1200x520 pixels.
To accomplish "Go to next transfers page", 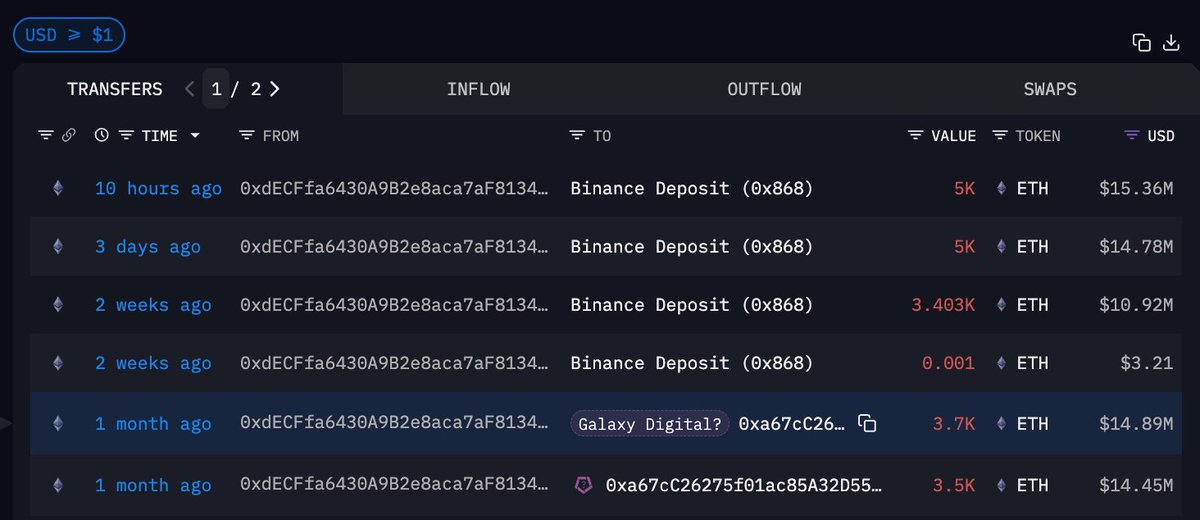I will 275,89.
